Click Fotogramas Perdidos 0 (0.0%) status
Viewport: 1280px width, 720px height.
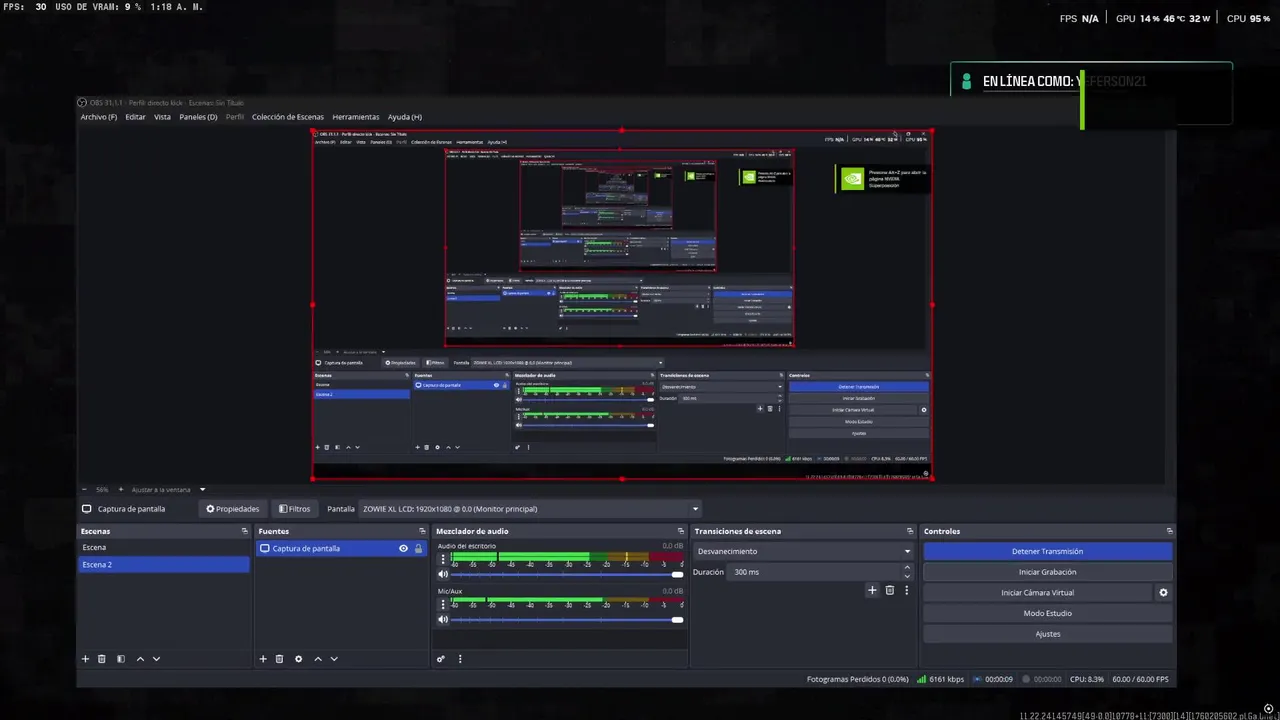(857, 679)
